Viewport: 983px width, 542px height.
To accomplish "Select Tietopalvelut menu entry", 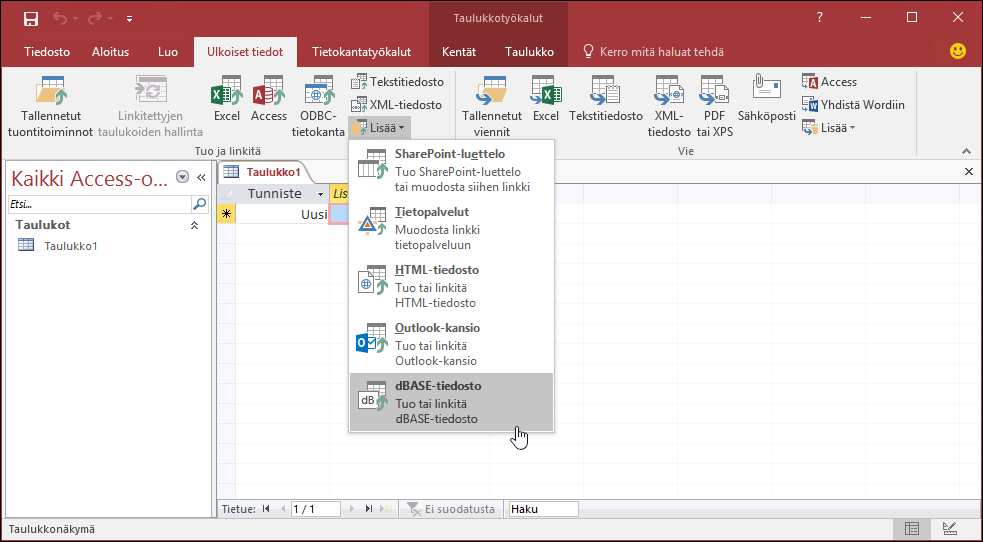I will (451, 228).
